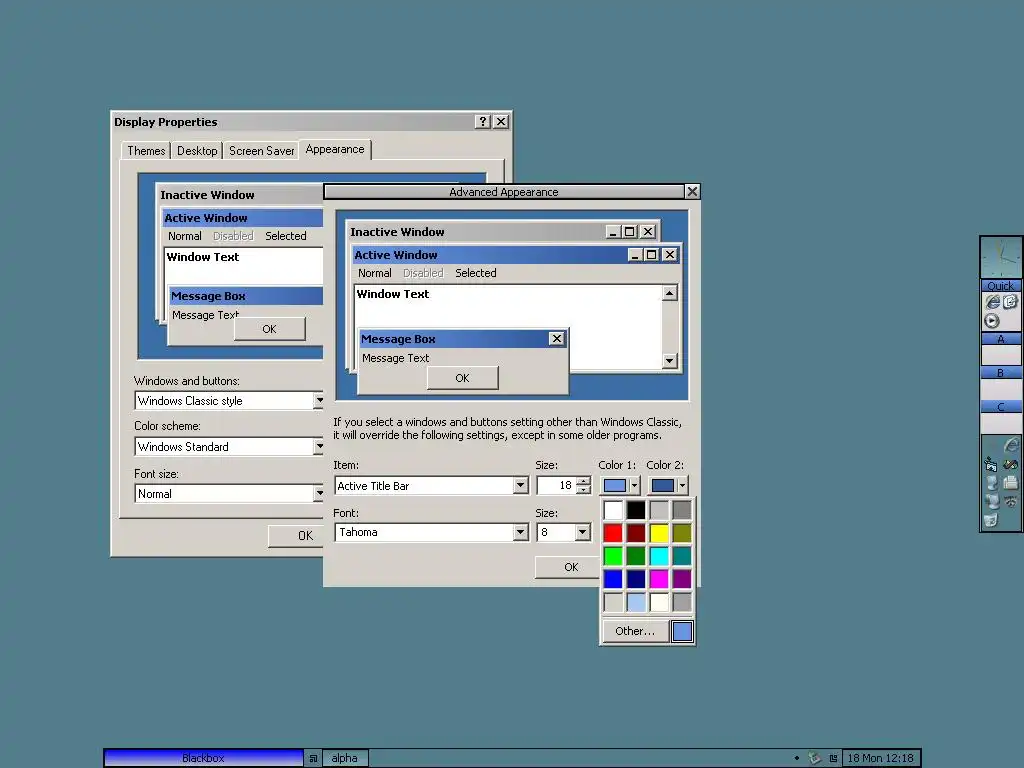
Task: Open Windows Media Player icon in Quick panel
Action: tap(992, 321)
